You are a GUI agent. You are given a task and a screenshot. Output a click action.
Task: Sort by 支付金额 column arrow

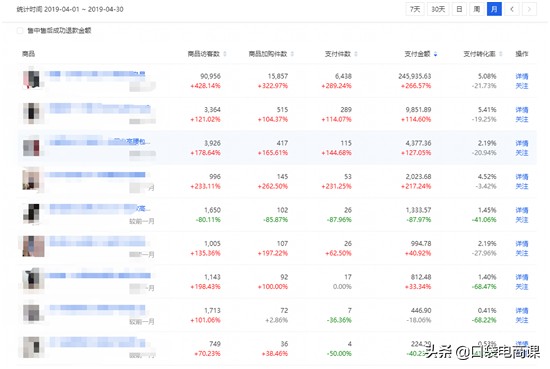point(435,54)
